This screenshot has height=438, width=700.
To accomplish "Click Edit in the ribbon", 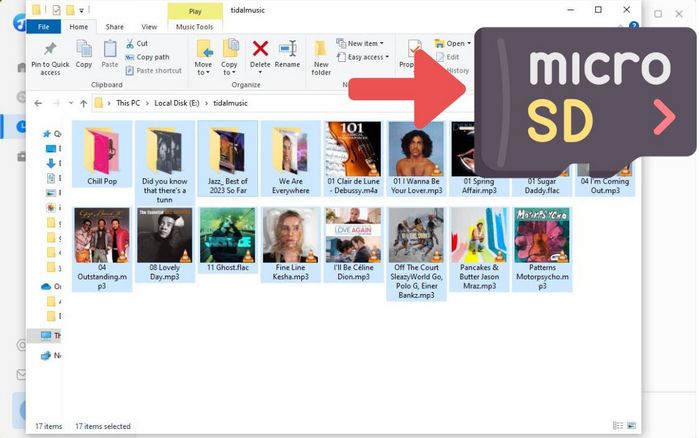I will point(448,57).
